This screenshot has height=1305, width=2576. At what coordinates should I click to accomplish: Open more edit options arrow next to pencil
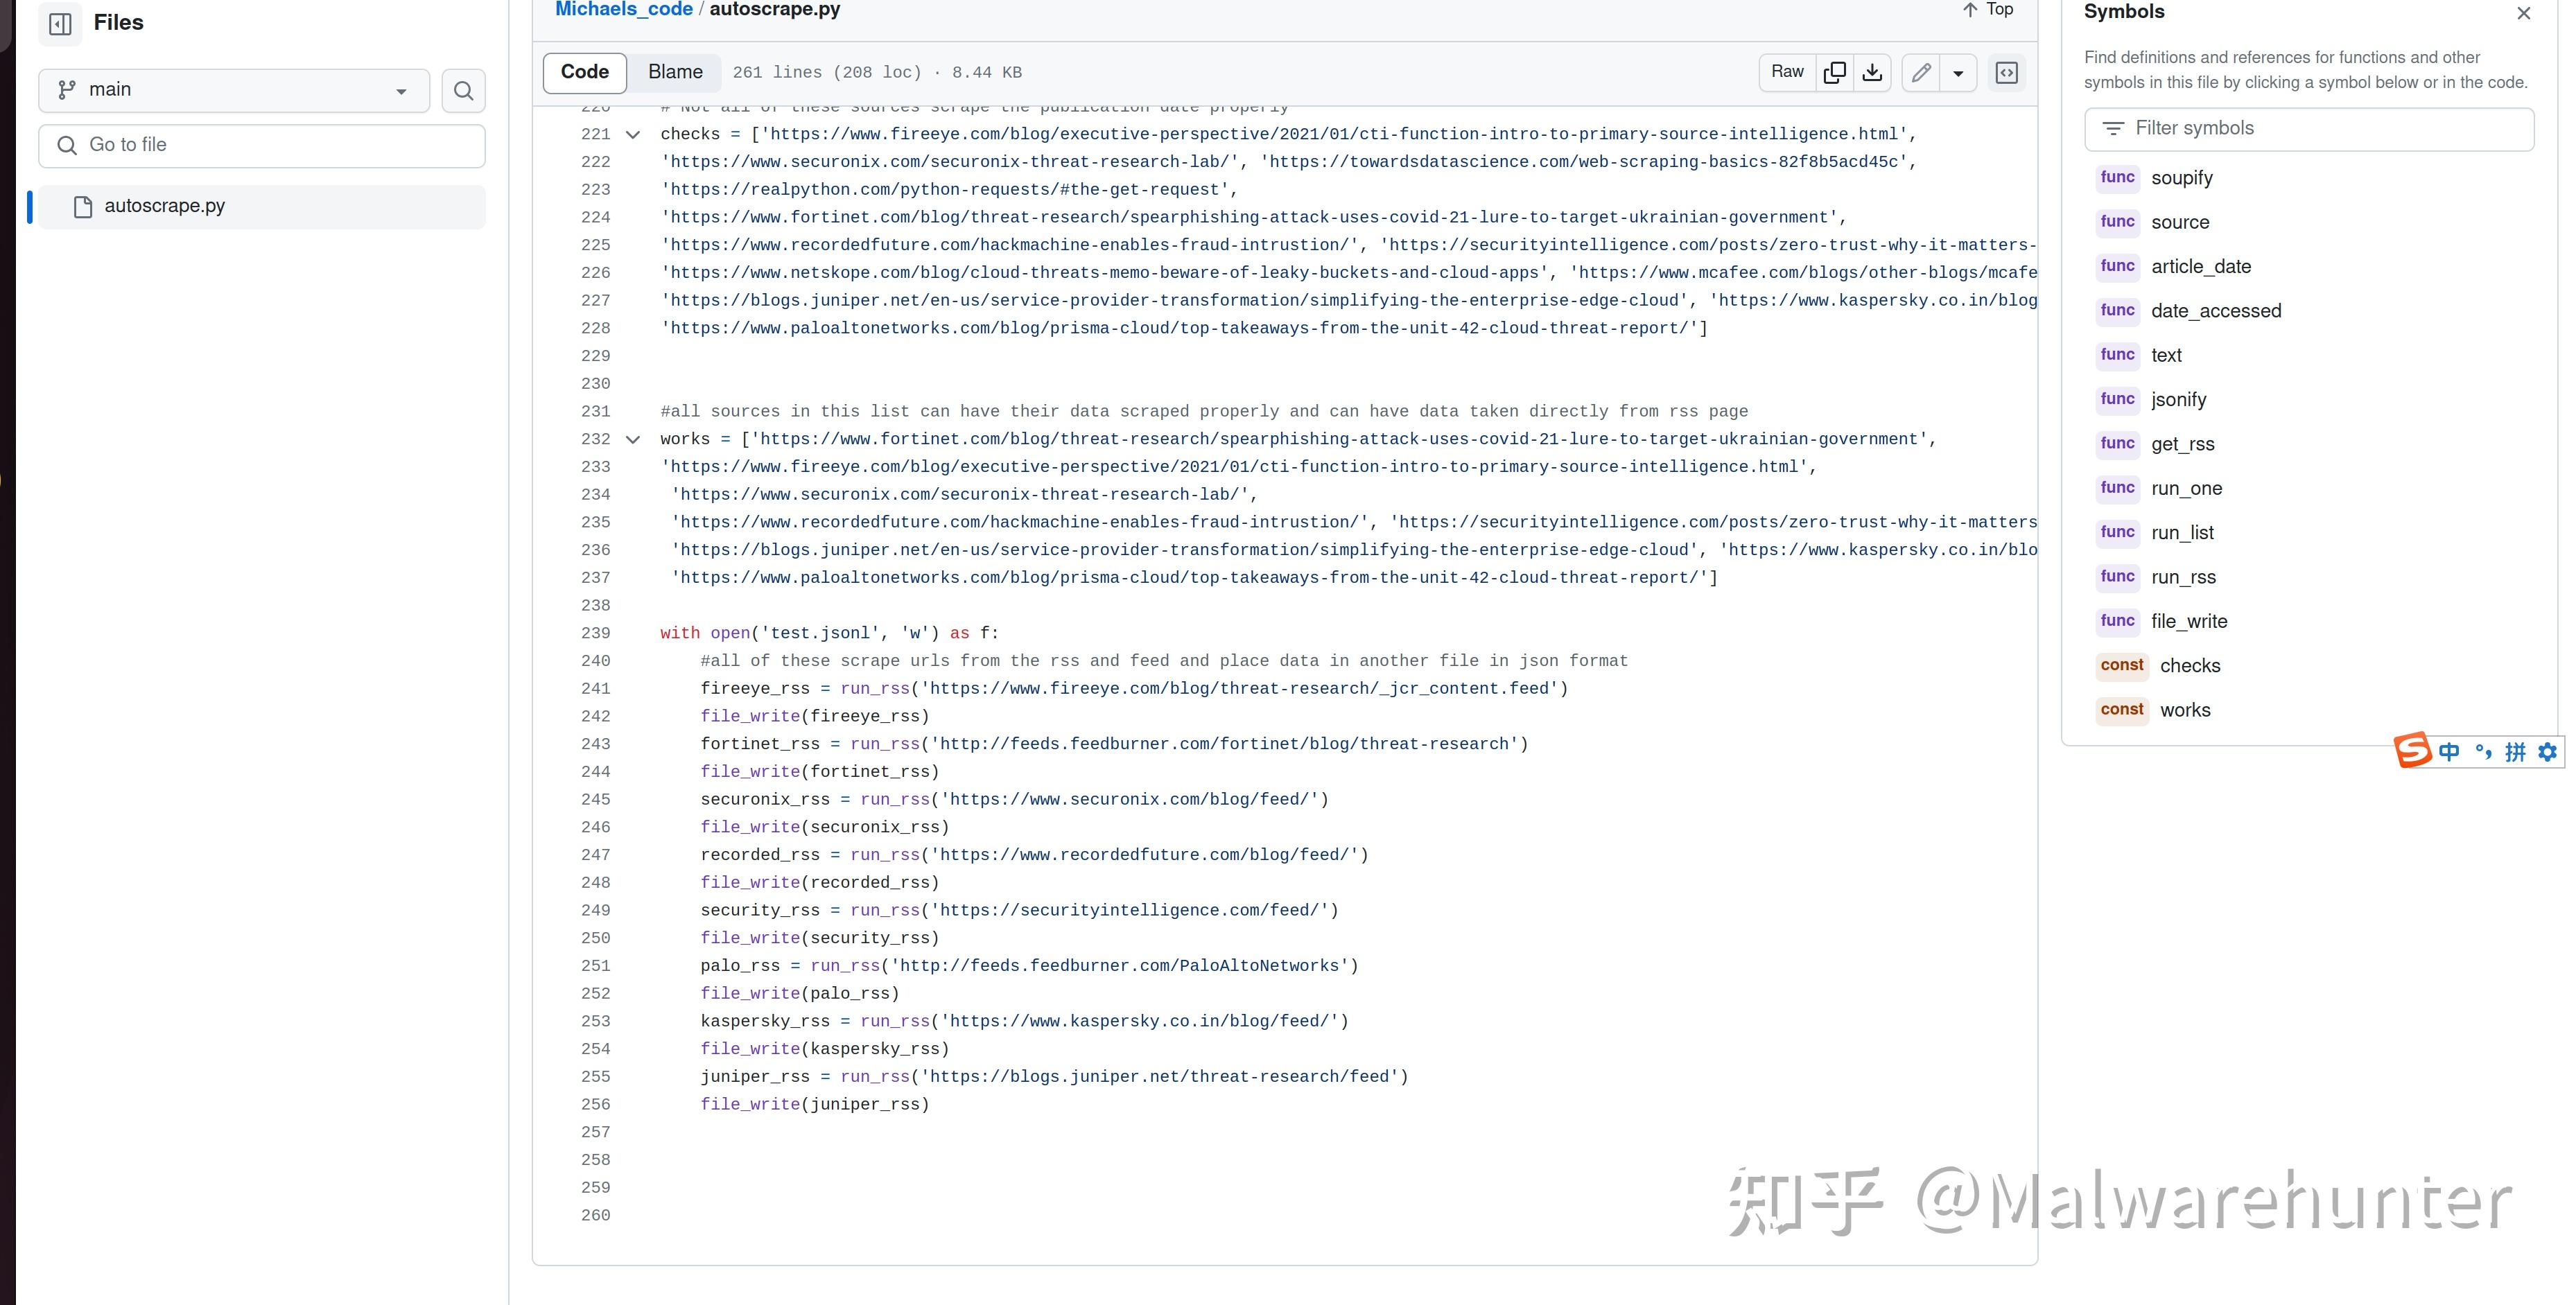point(1958,72)
